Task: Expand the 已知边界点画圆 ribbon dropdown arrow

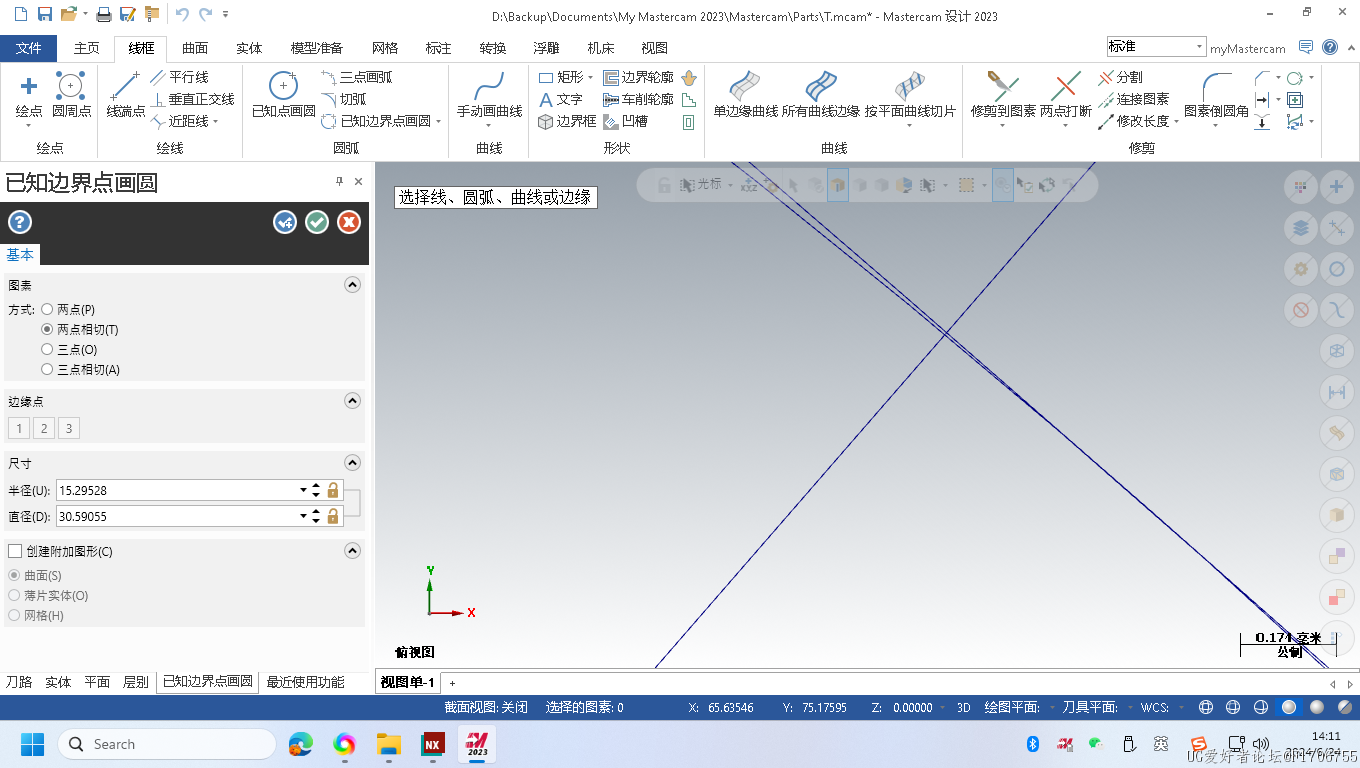Action: (x=439, y=122)
